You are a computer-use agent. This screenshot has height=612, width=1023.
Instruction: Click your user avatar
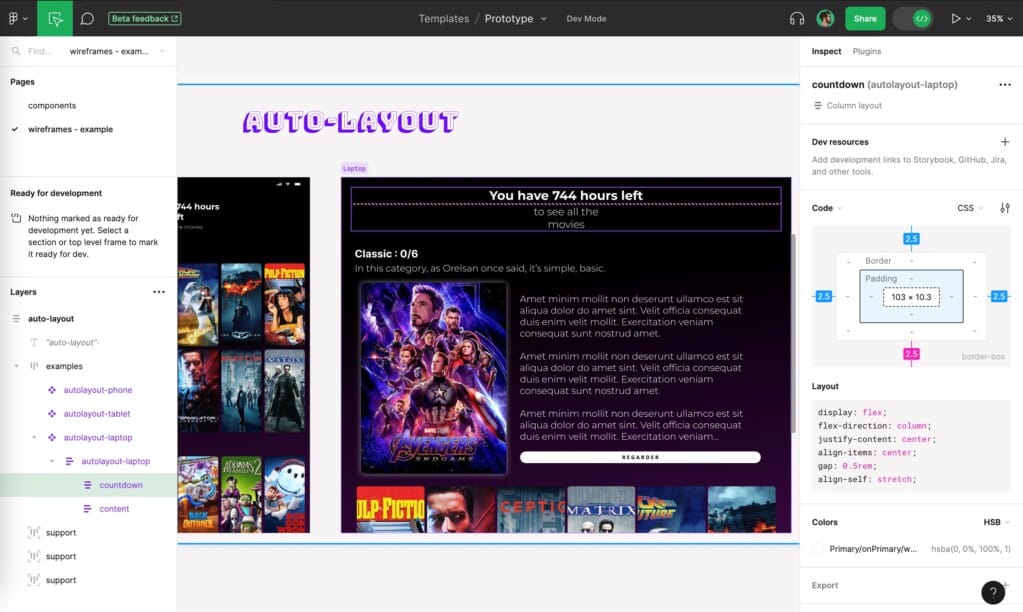tap(824, 17)
